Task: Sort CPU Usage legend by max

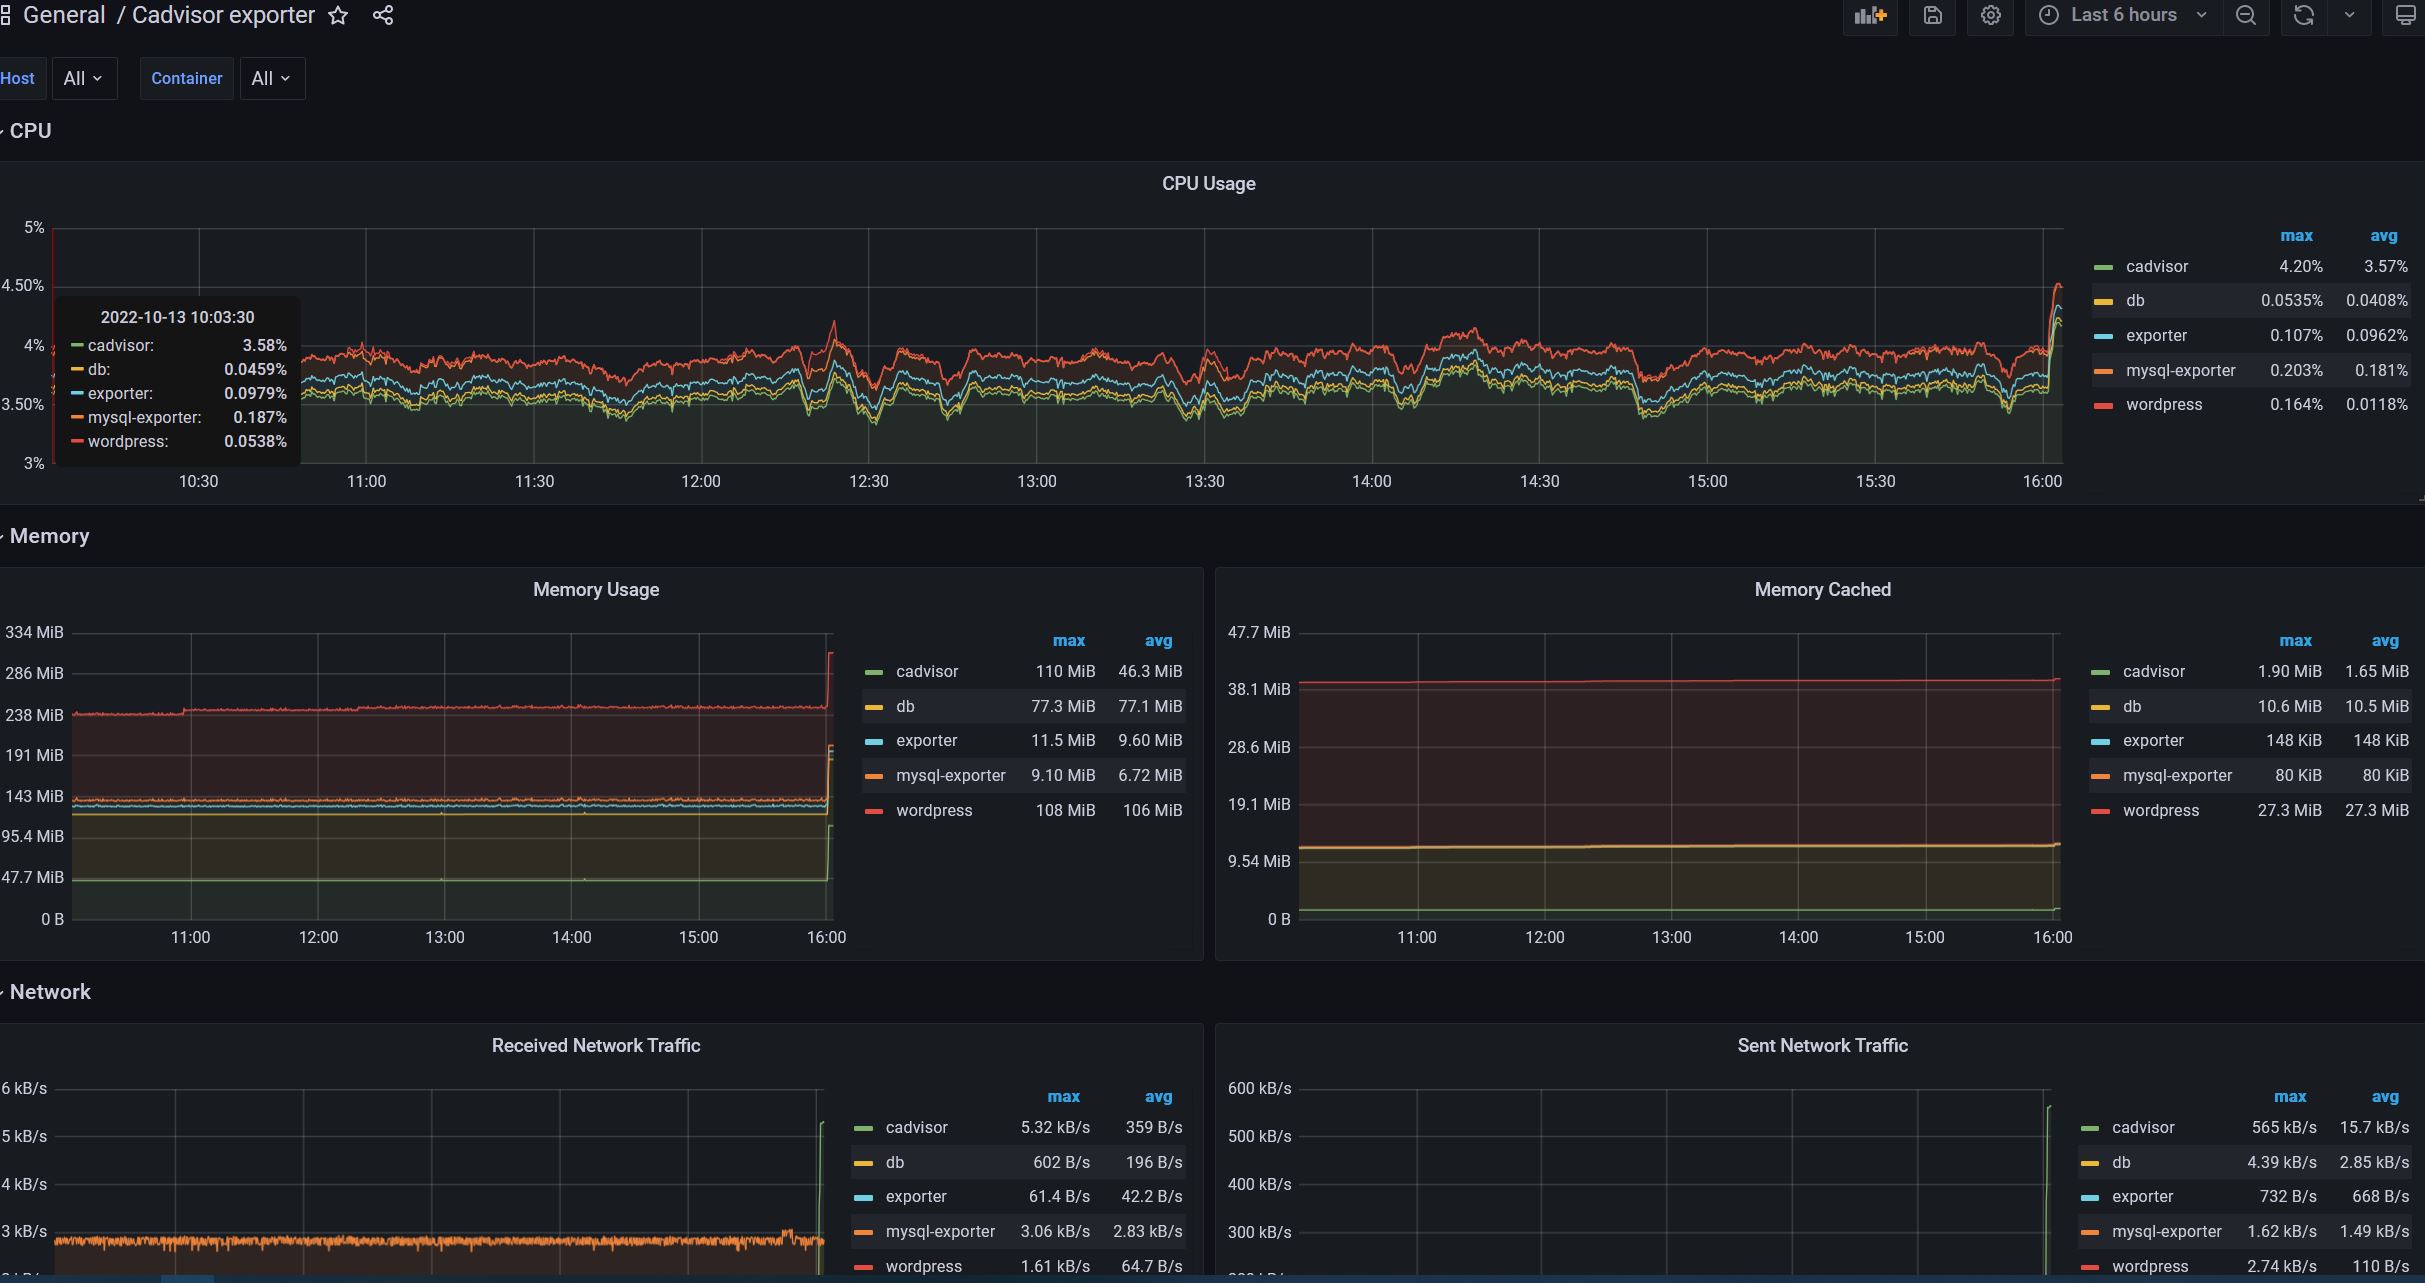Action: click(x=2296, y=236)
